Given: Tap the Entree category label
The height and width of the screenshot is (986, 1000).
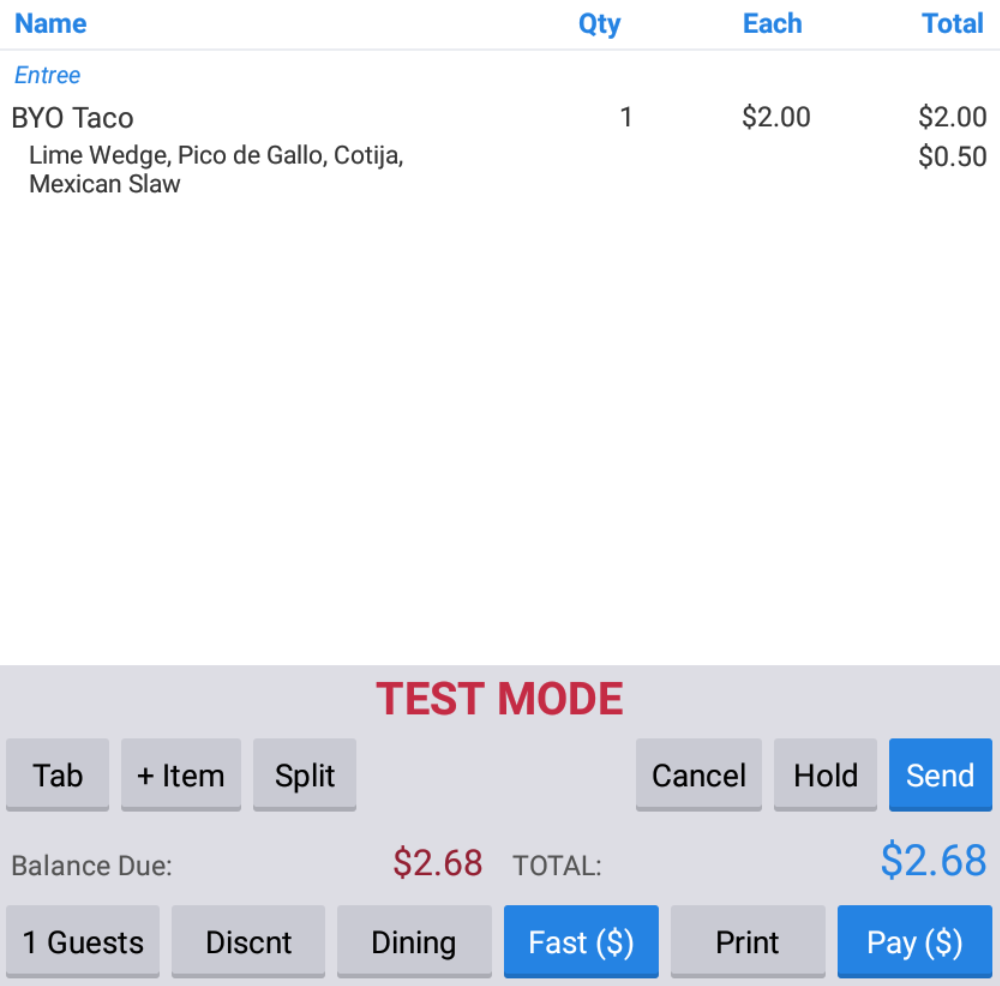Looking at the screenshot, I should (47, 75).
